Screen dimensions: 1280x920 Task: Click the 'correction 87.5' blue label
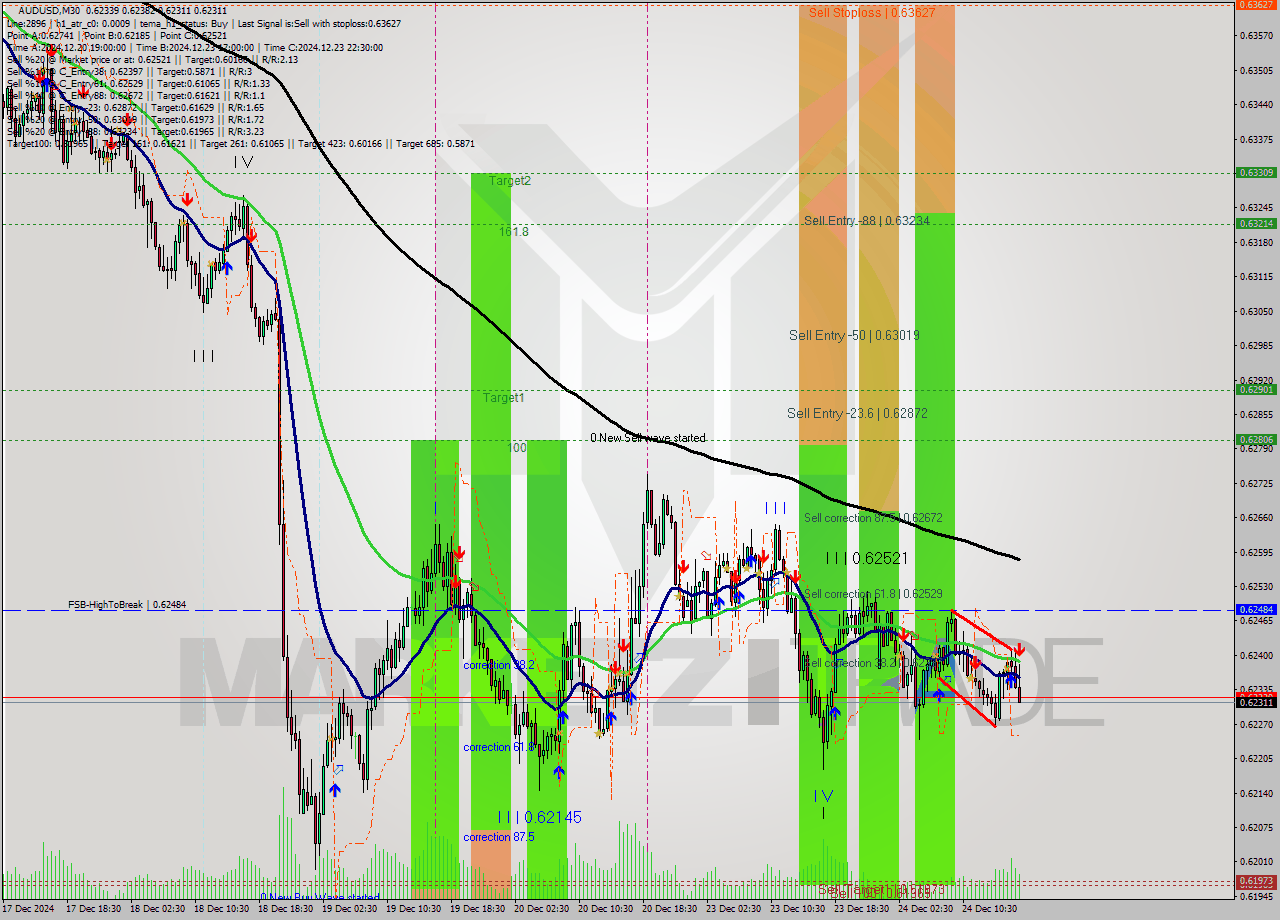[498, 837]
